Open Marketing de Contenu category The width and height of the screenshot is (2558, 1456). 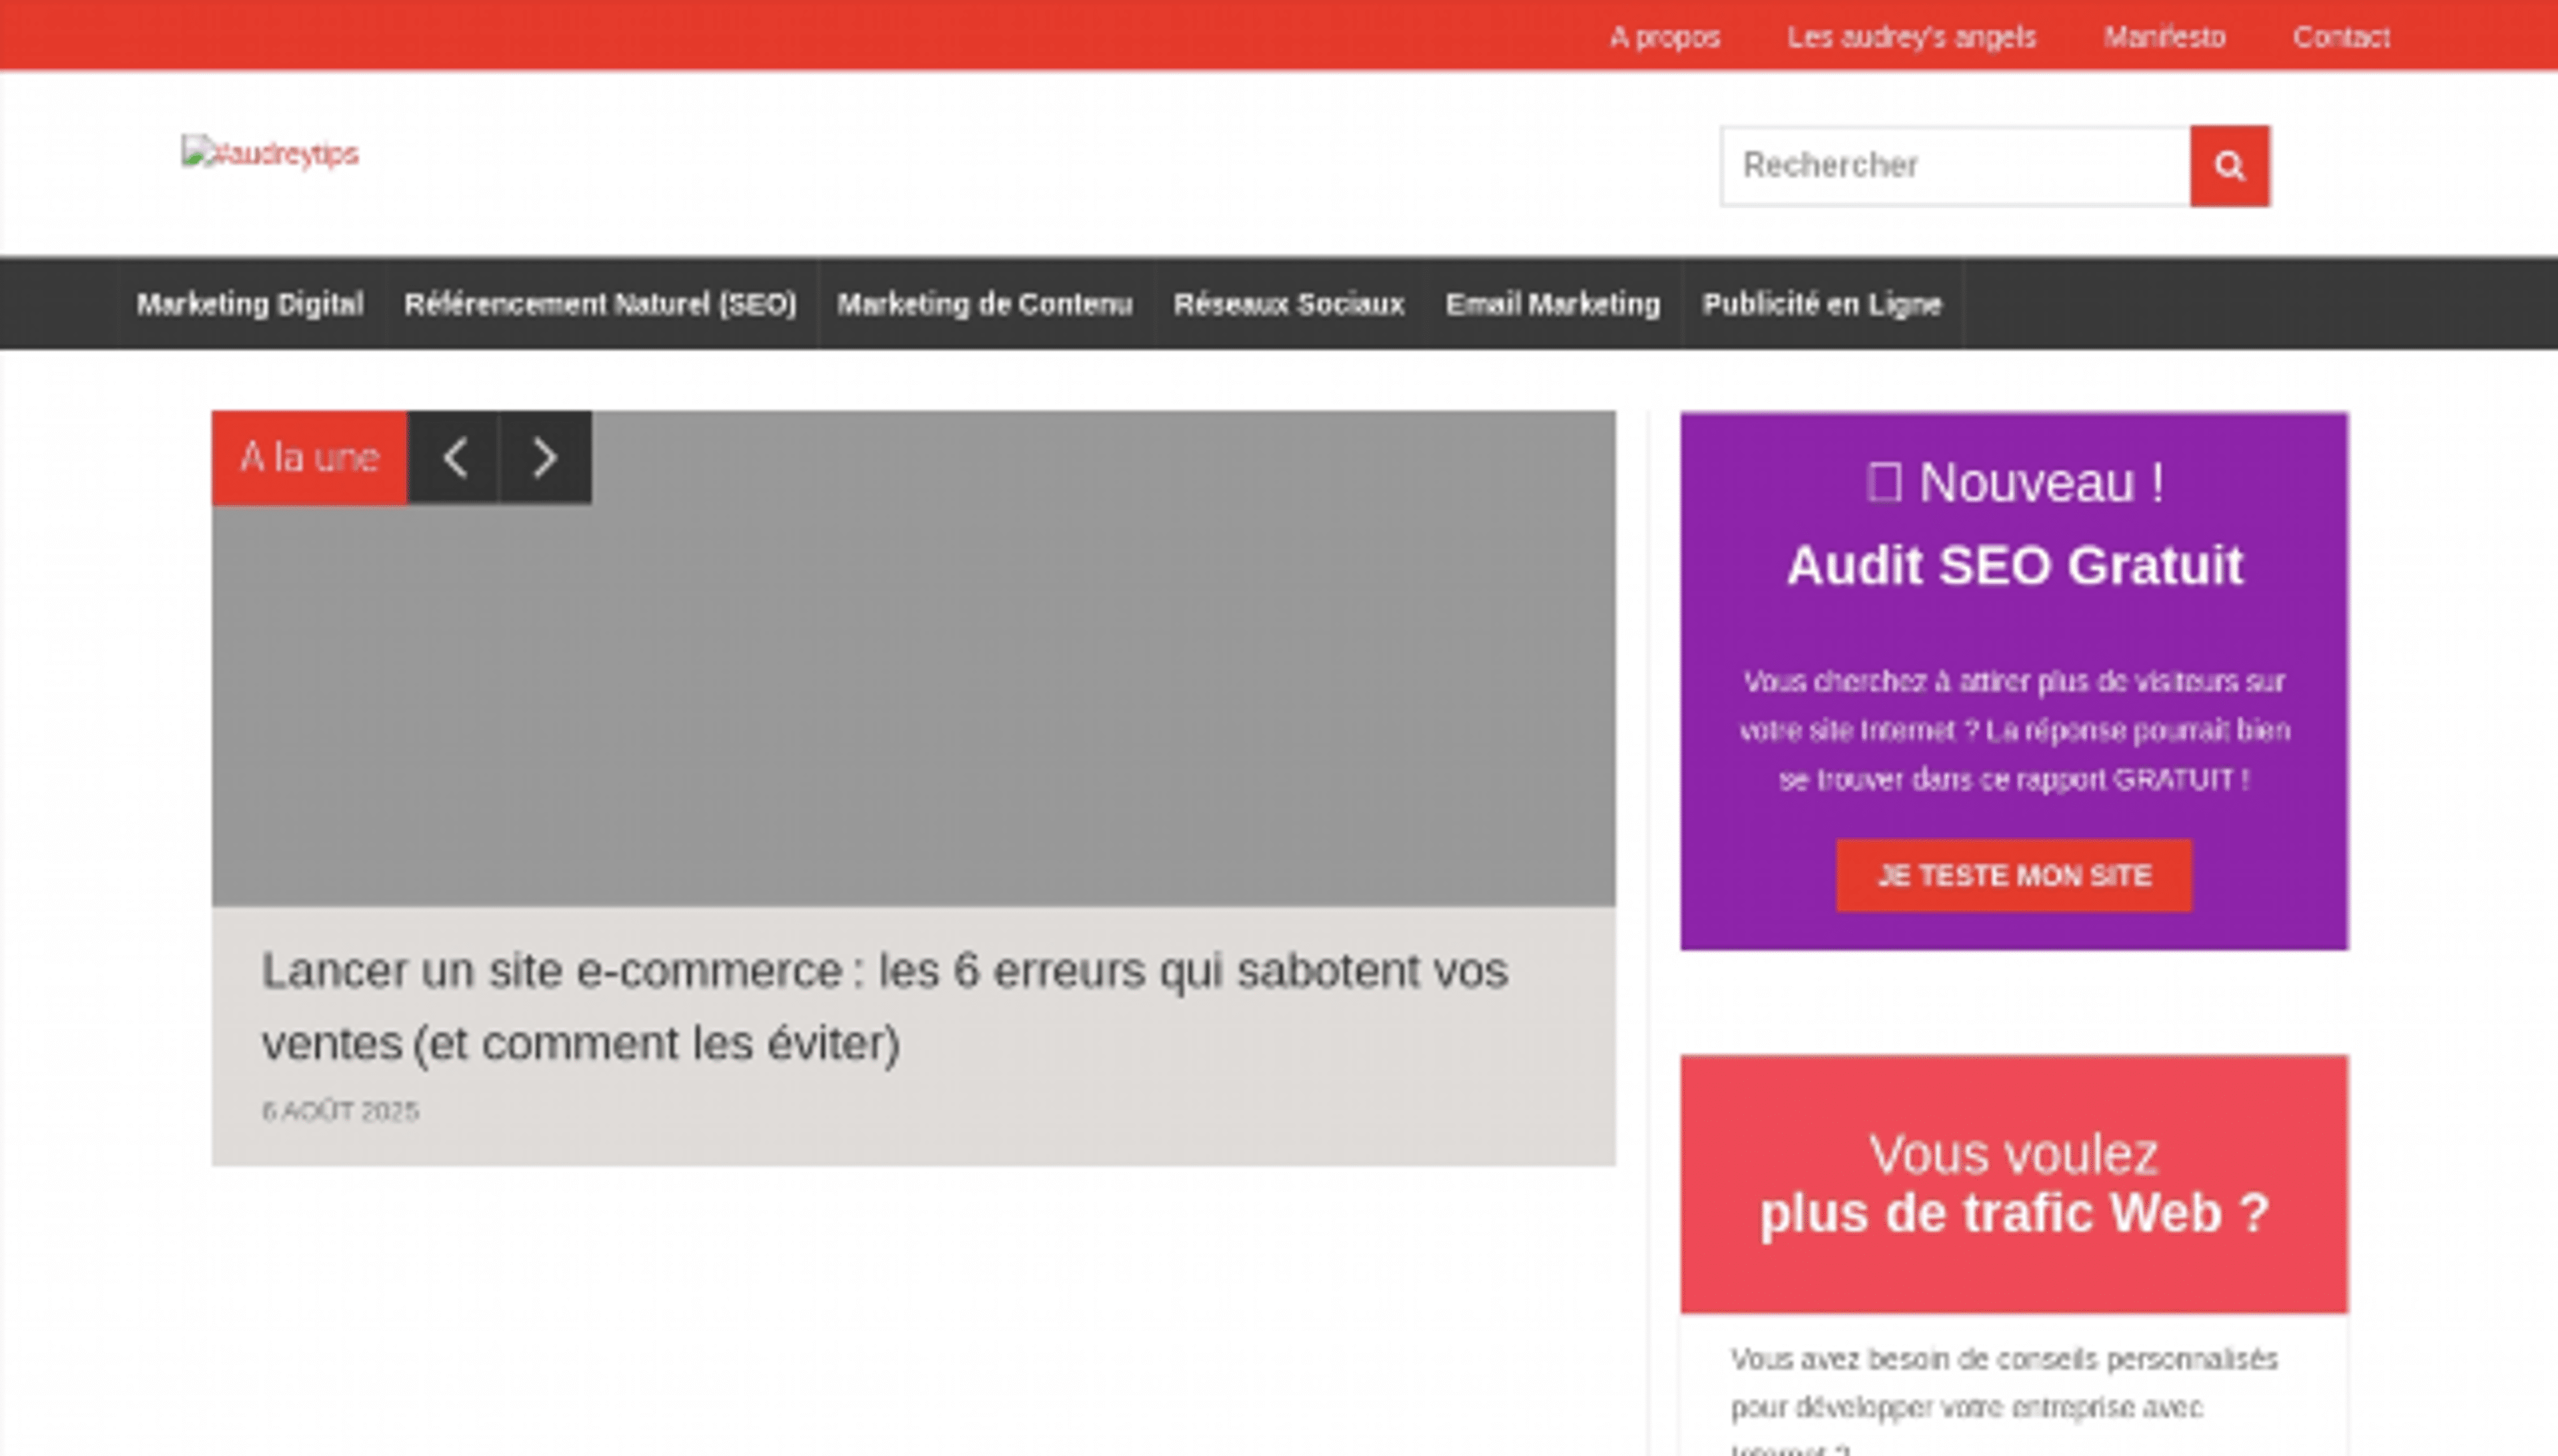point(984,304)
